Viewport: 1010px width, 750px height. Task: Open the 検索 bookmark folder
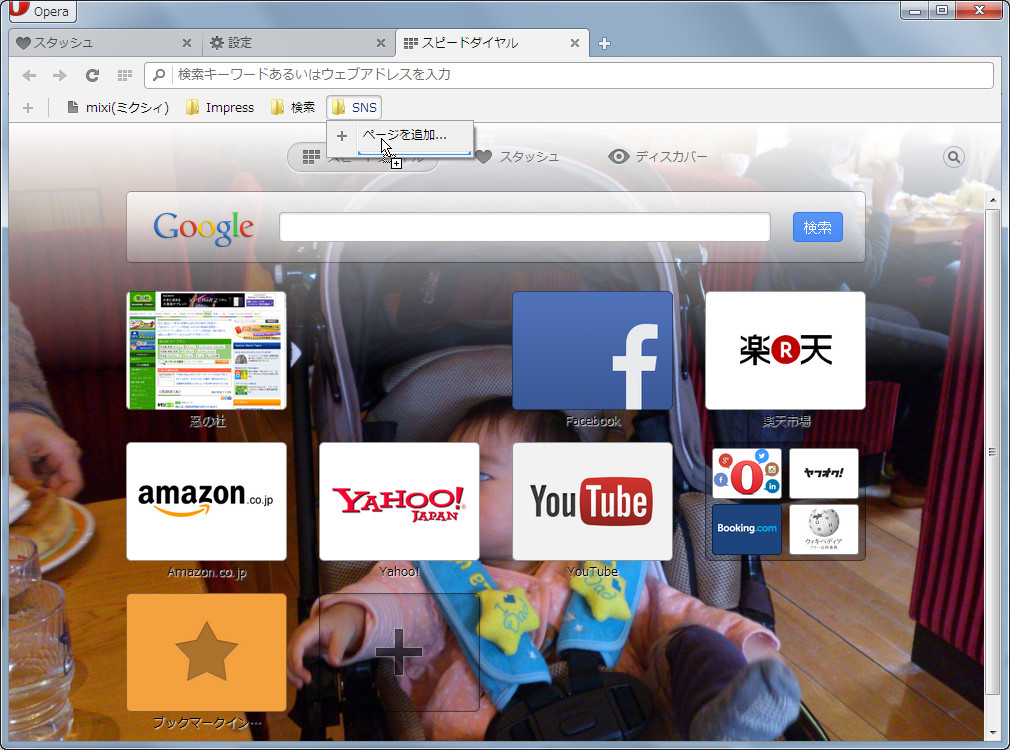[293, 108]
